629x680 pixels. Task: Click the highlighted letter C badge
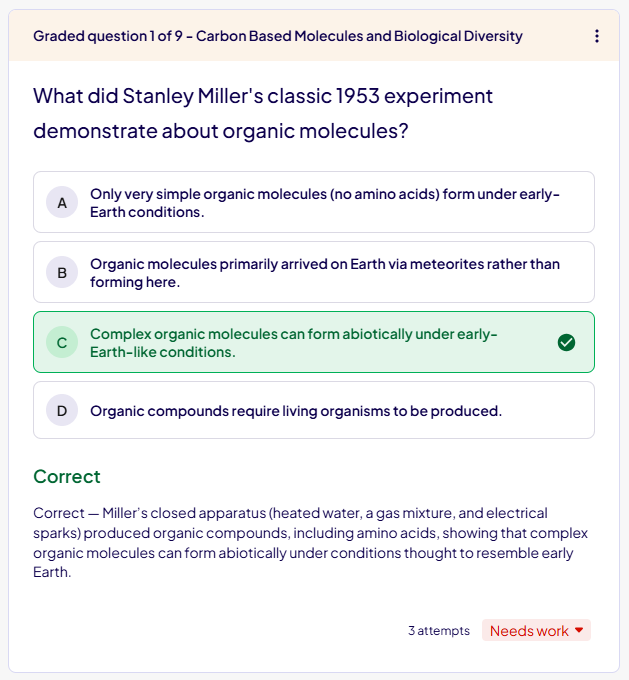pos(62,343)
